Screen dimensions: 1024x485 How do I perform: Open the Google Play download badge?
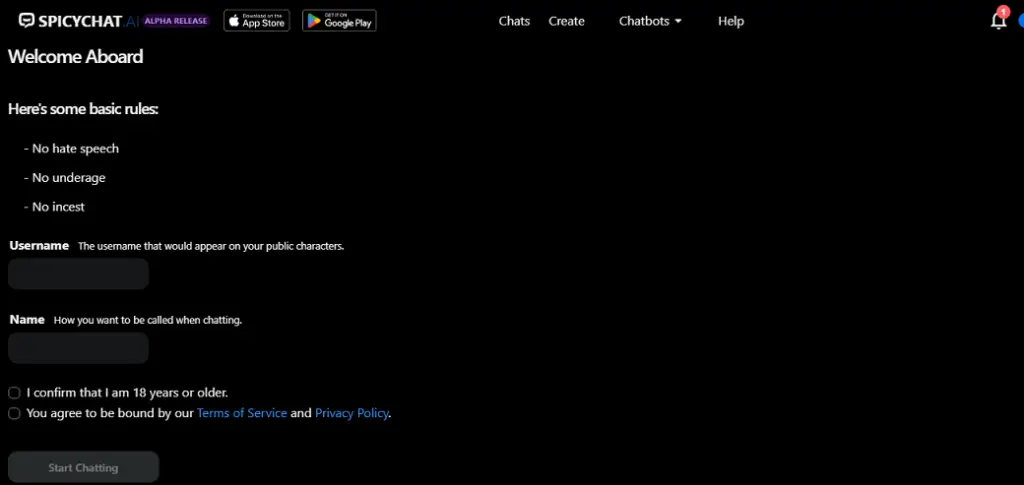click(339, 21)
